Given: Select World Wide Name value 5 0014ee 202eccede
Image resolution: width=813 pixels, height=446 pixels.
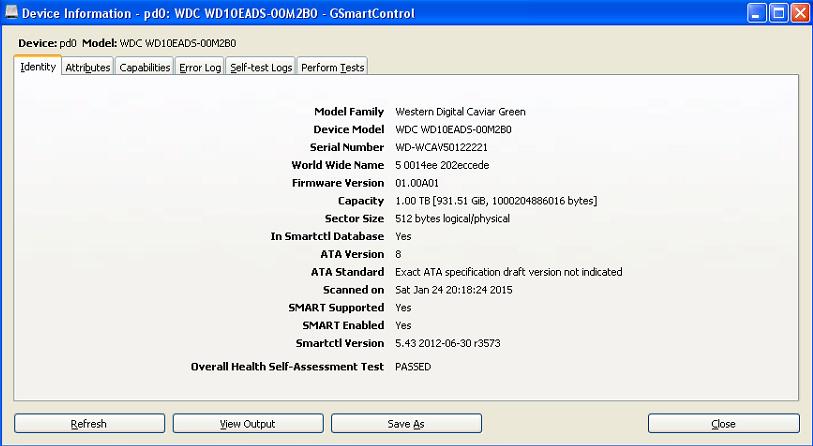Looking at the screenshot, I should tap(442, 165).
